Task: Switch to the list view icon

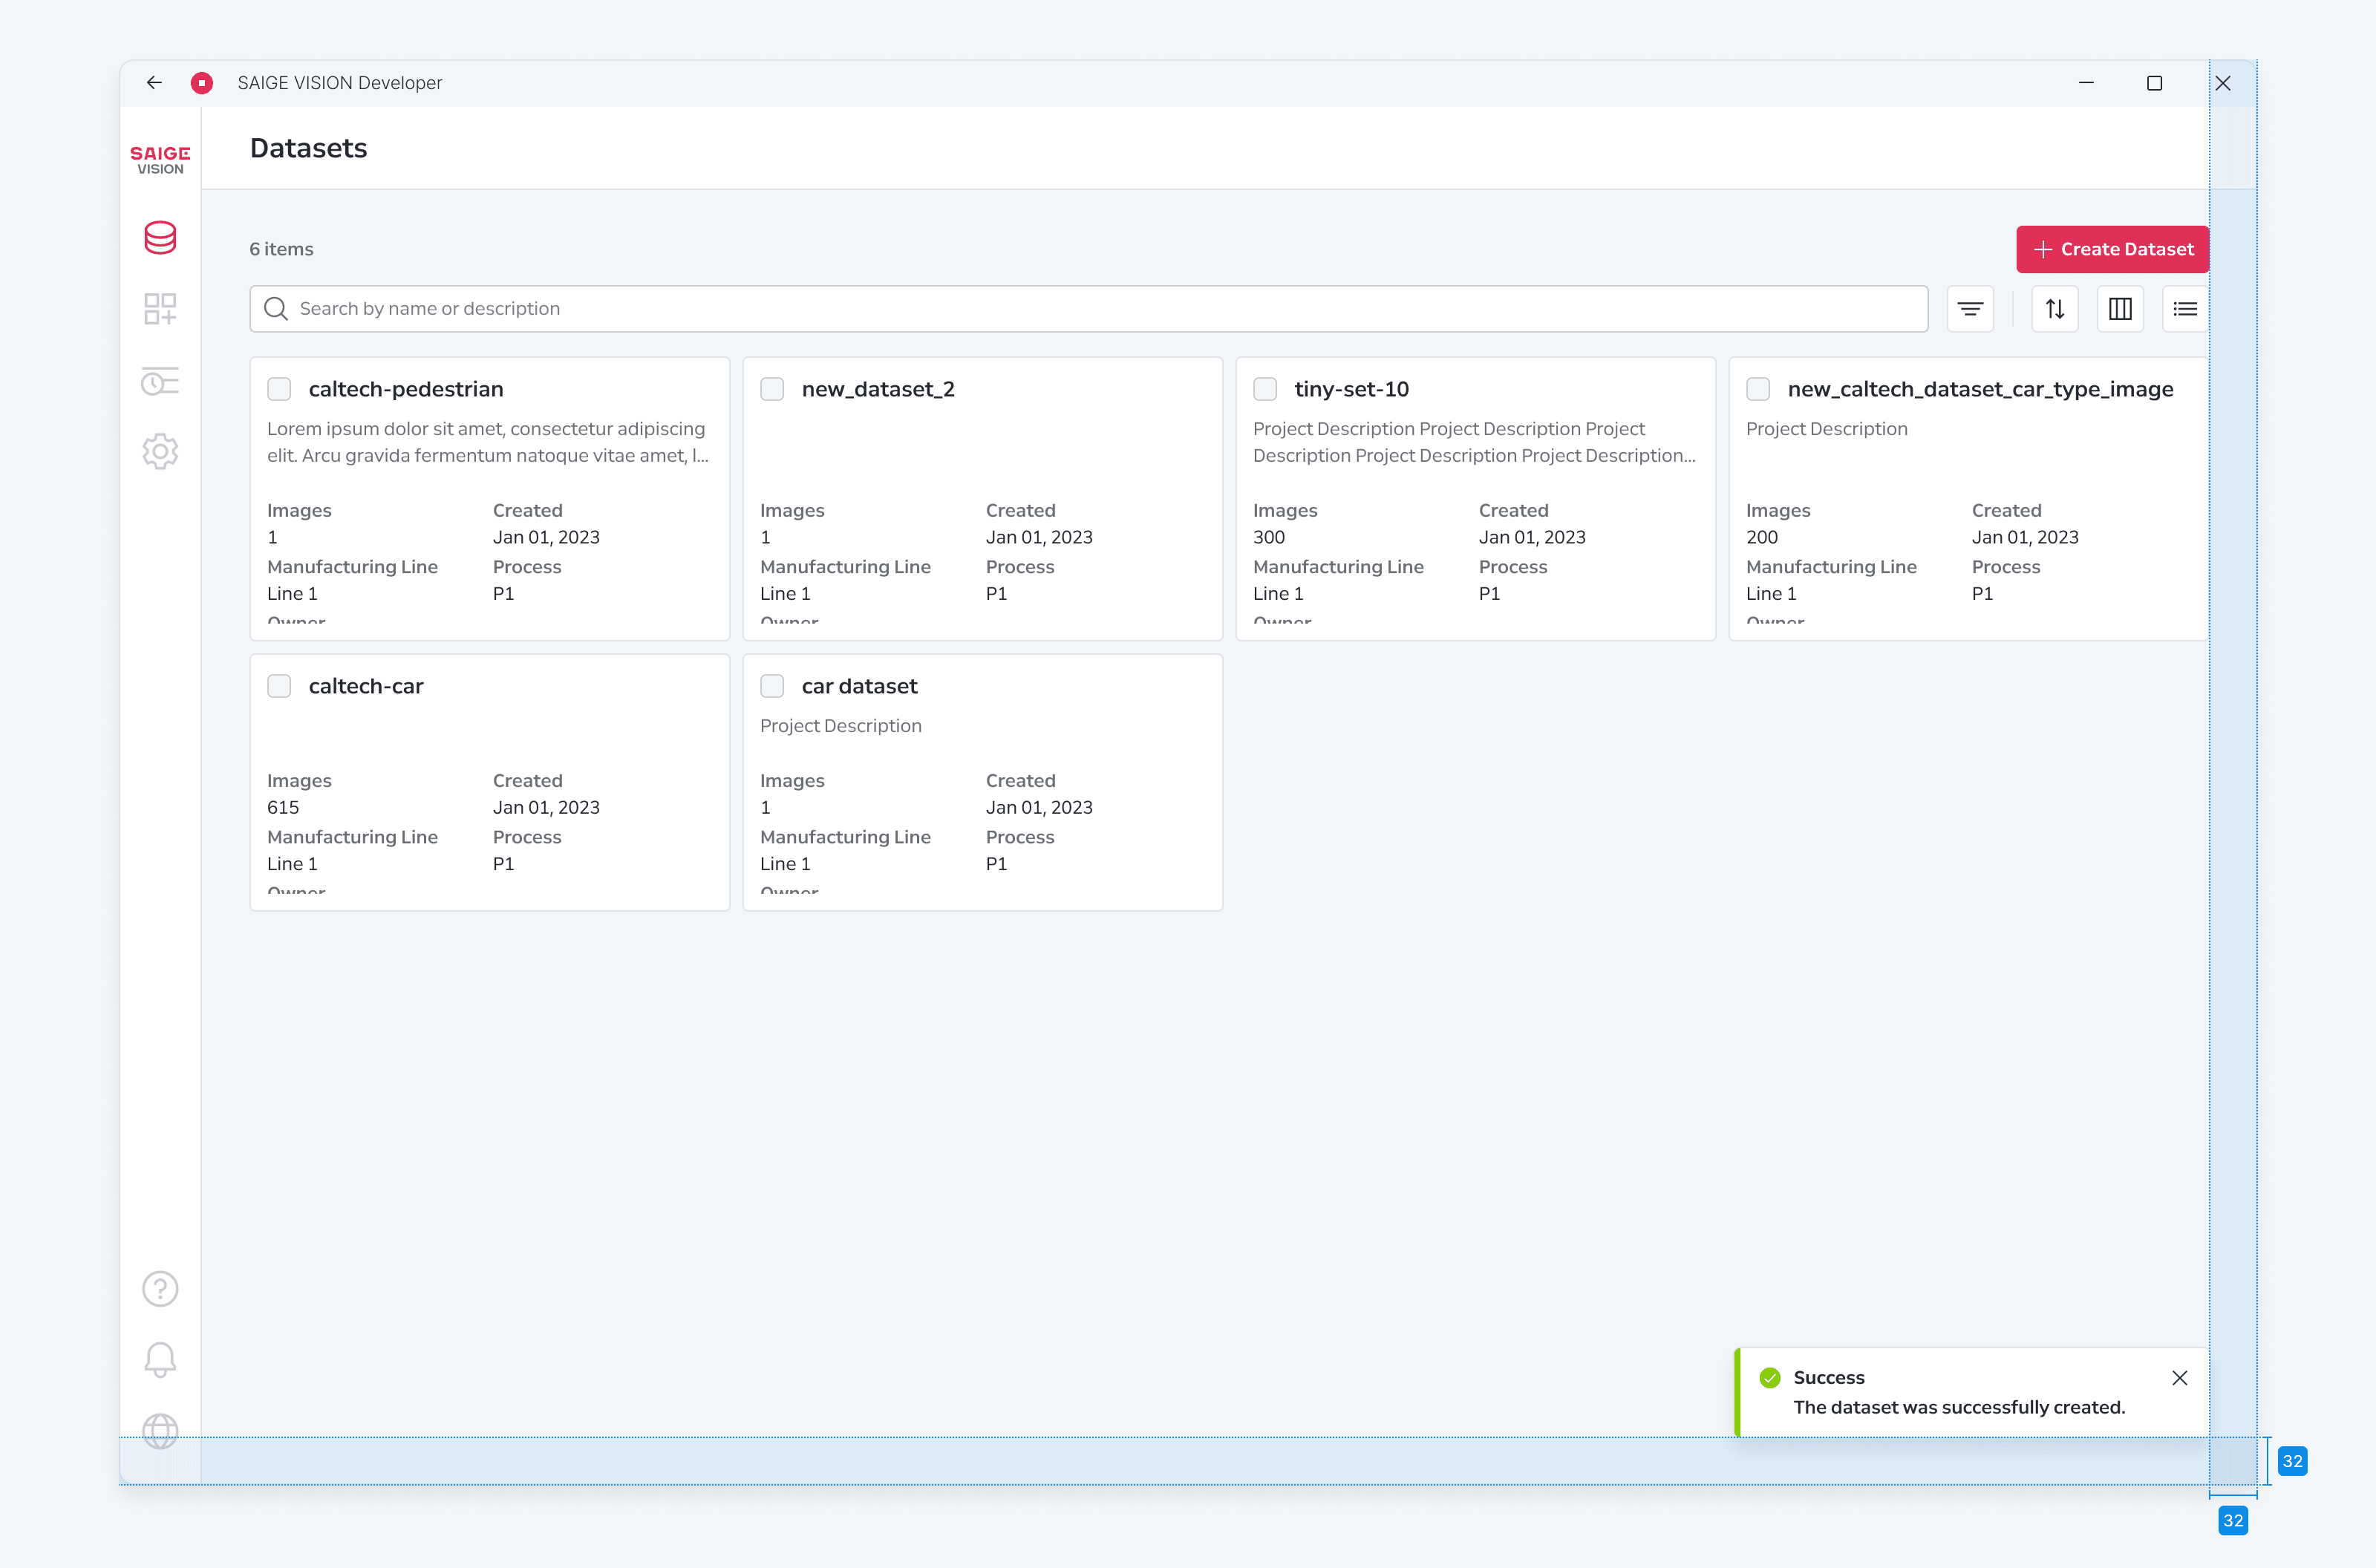Action: [x=2185, y=309]
